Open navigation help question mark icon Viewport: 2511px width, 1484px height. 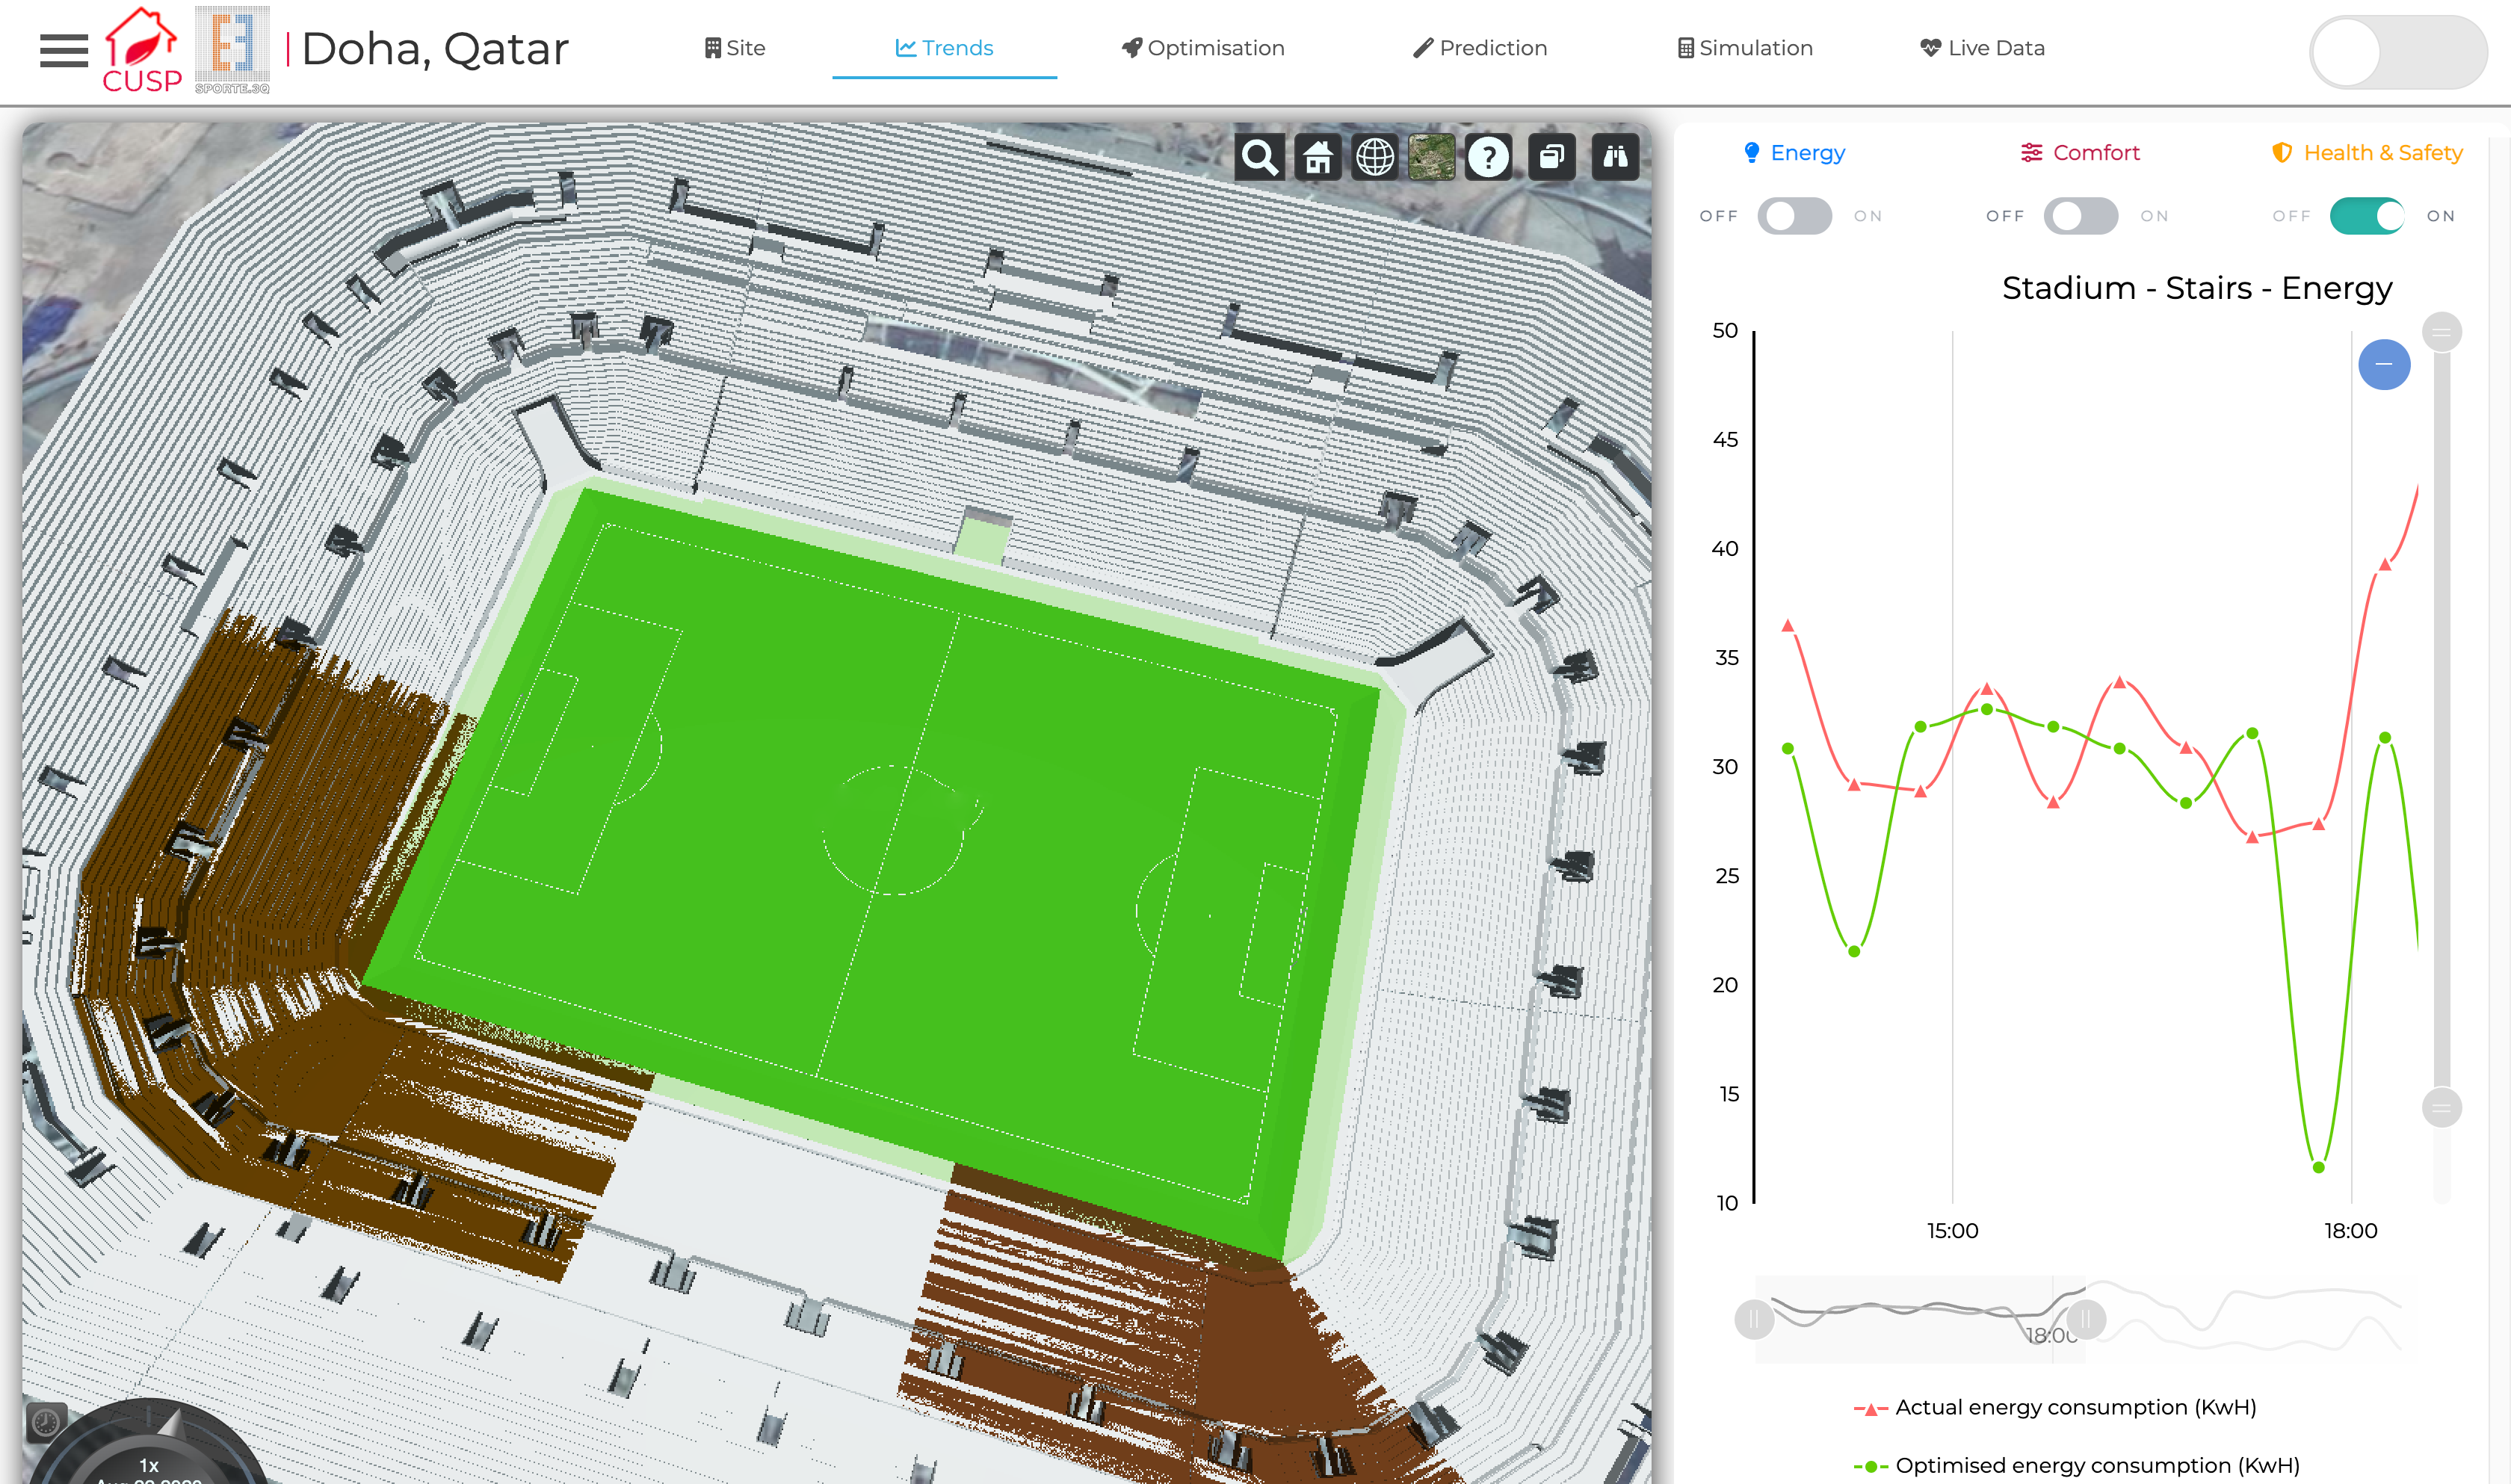click(1489, 157)
